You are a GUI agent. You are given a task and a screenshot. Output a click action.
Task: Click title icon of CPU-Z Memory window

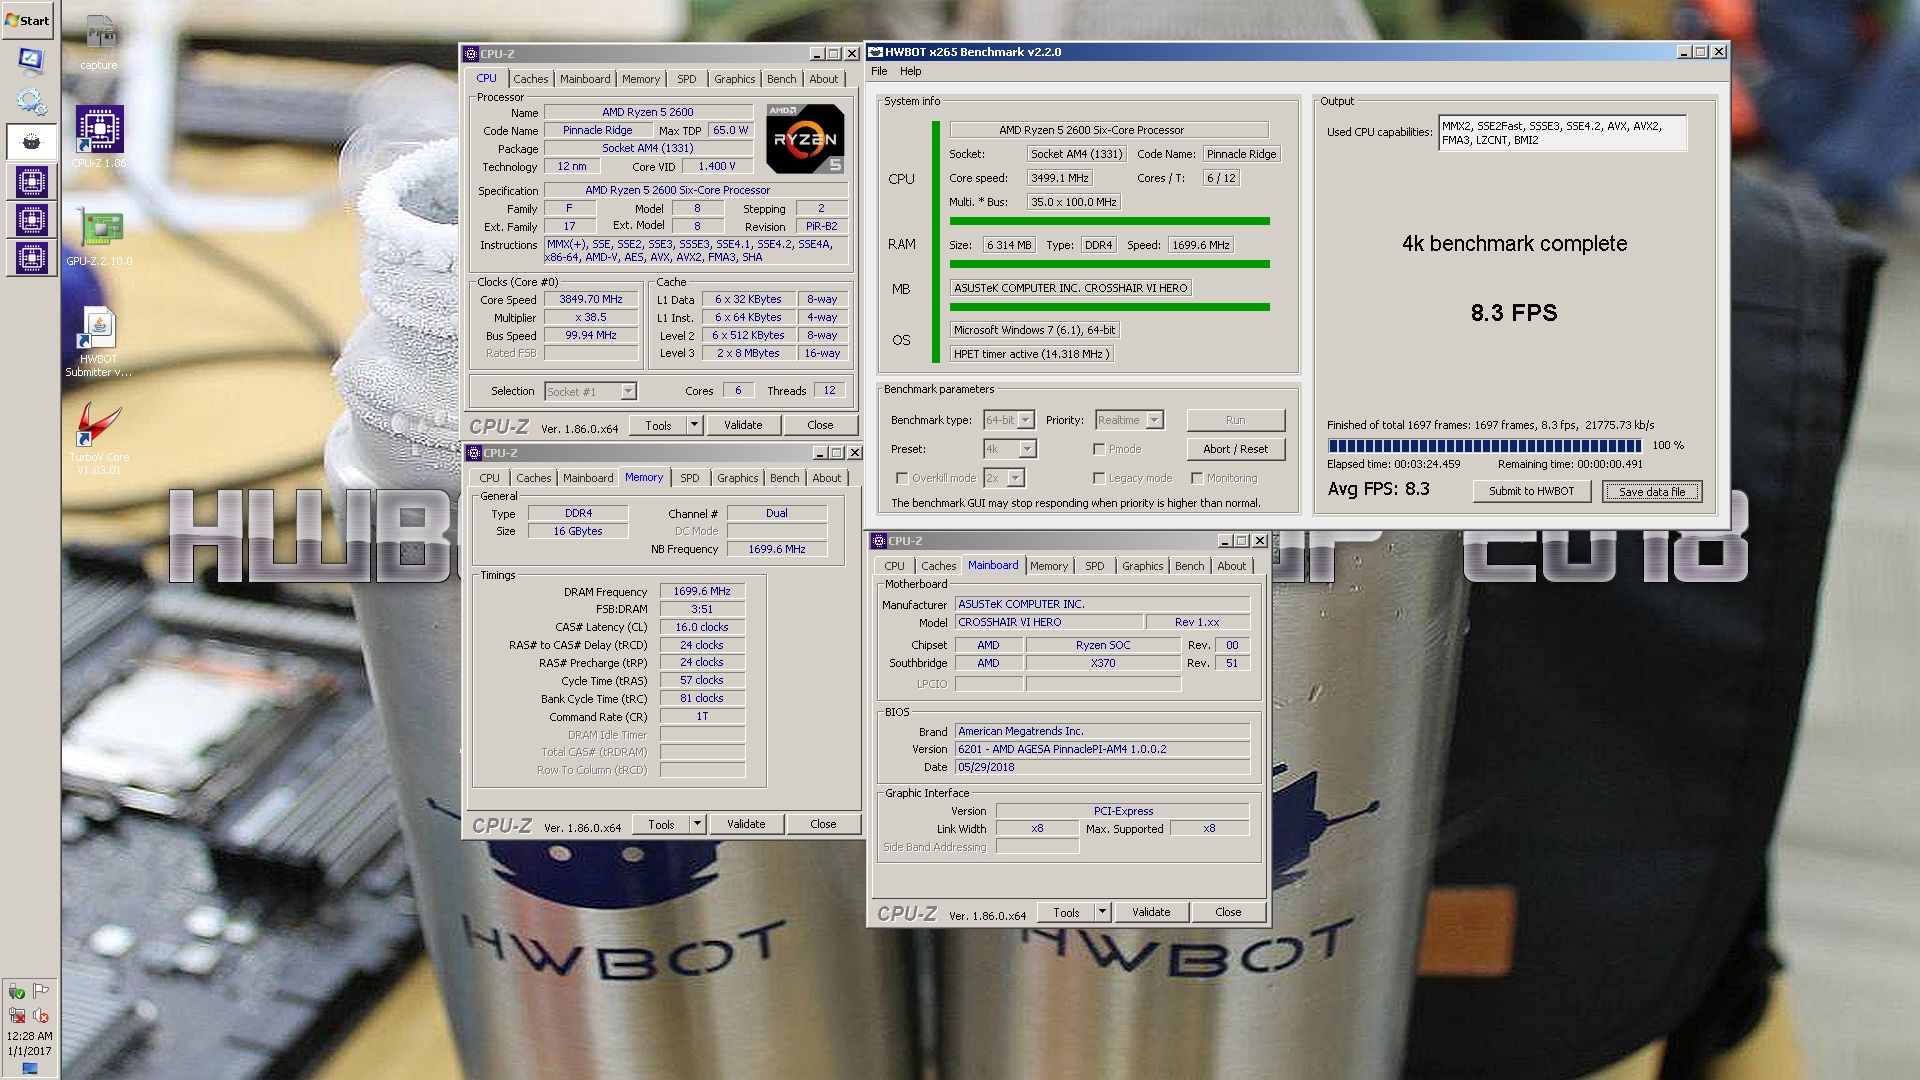[475, 453]
